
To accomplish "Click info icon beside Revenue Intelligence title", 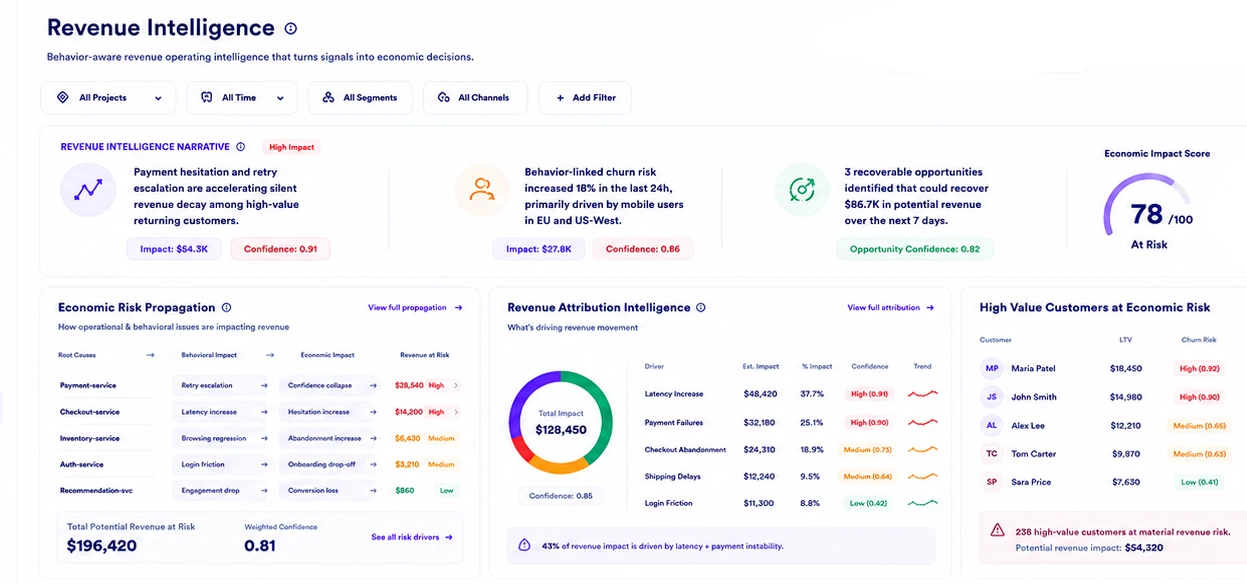I will pyautogui.click(x=291, y=29).
